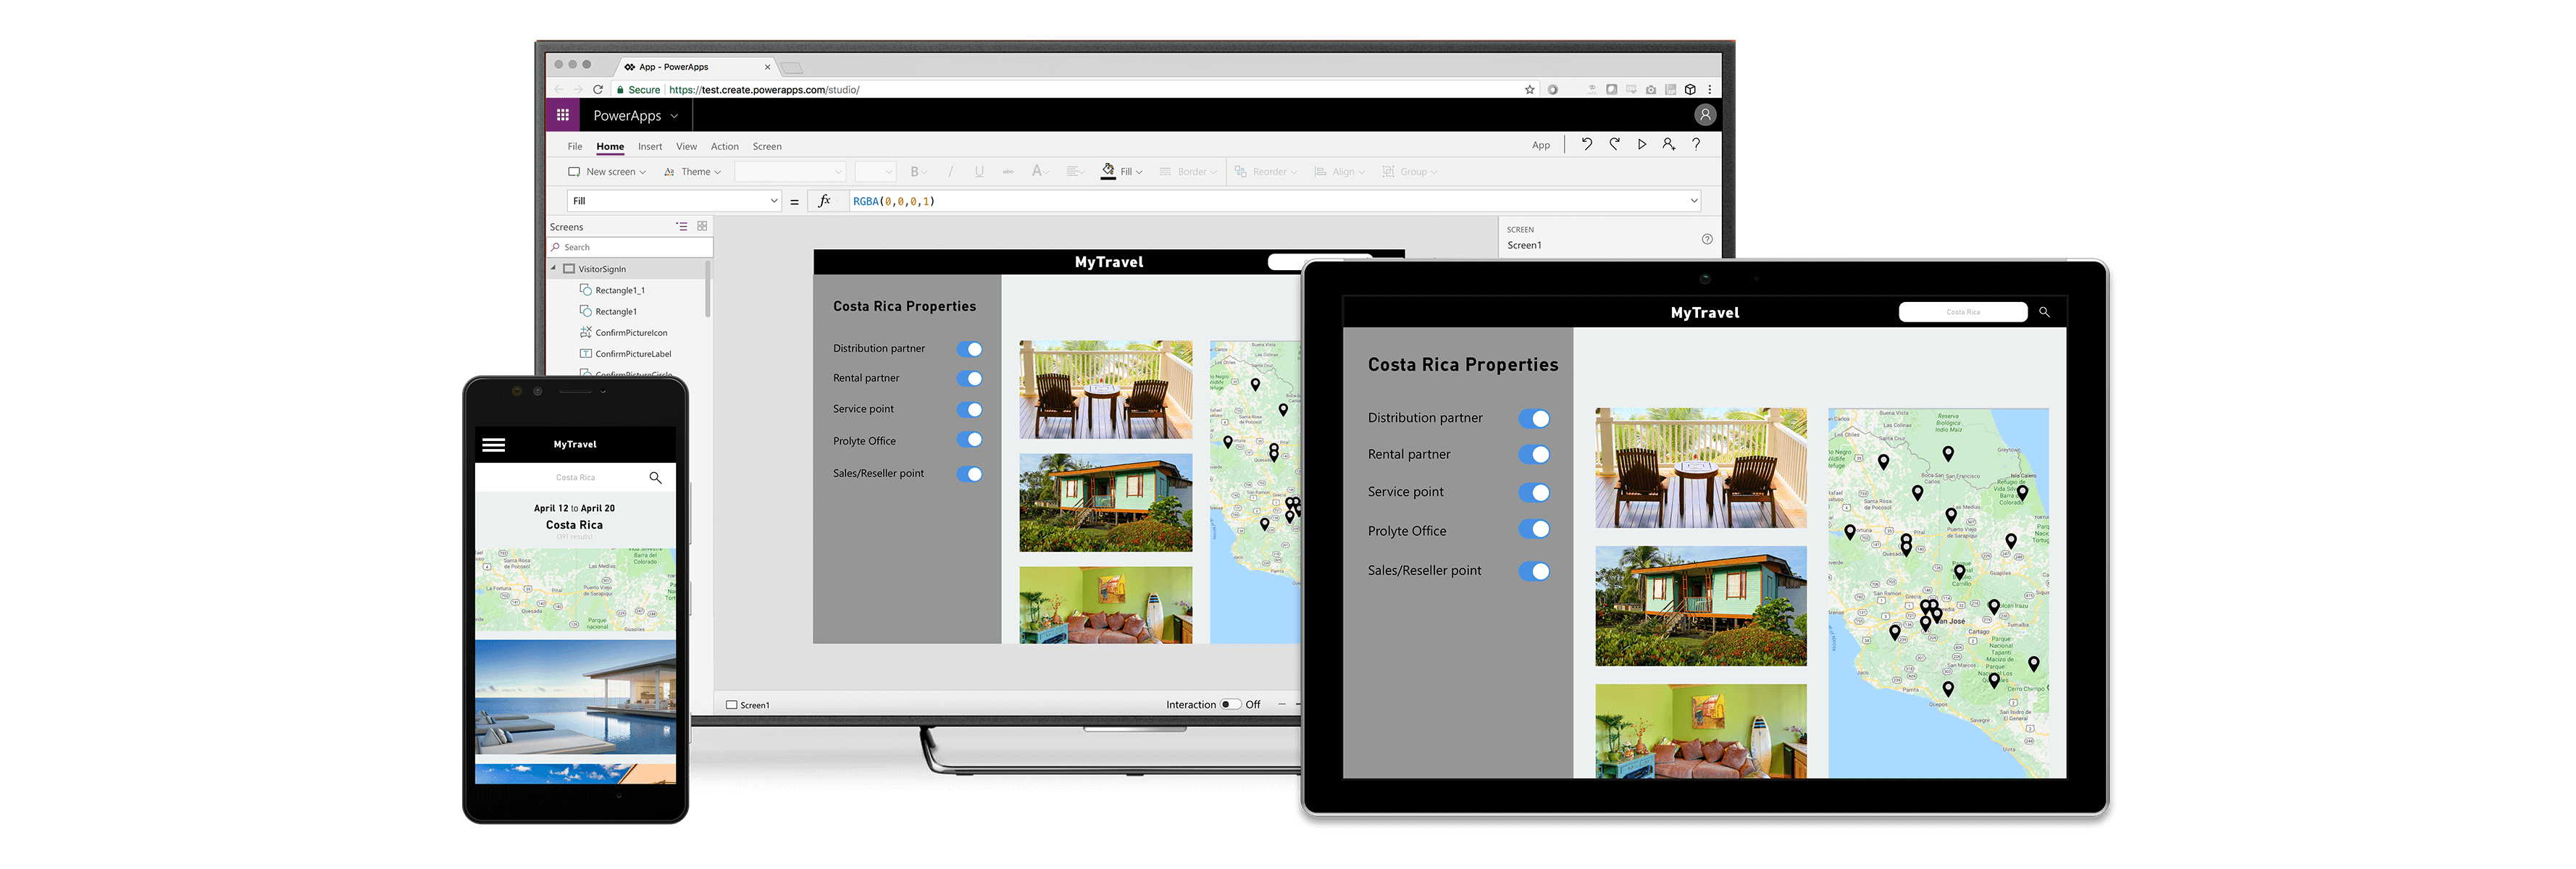Screen dimensions: 2576x869
Task: Select the Home tab in ribbon
Action: [609, 146]
